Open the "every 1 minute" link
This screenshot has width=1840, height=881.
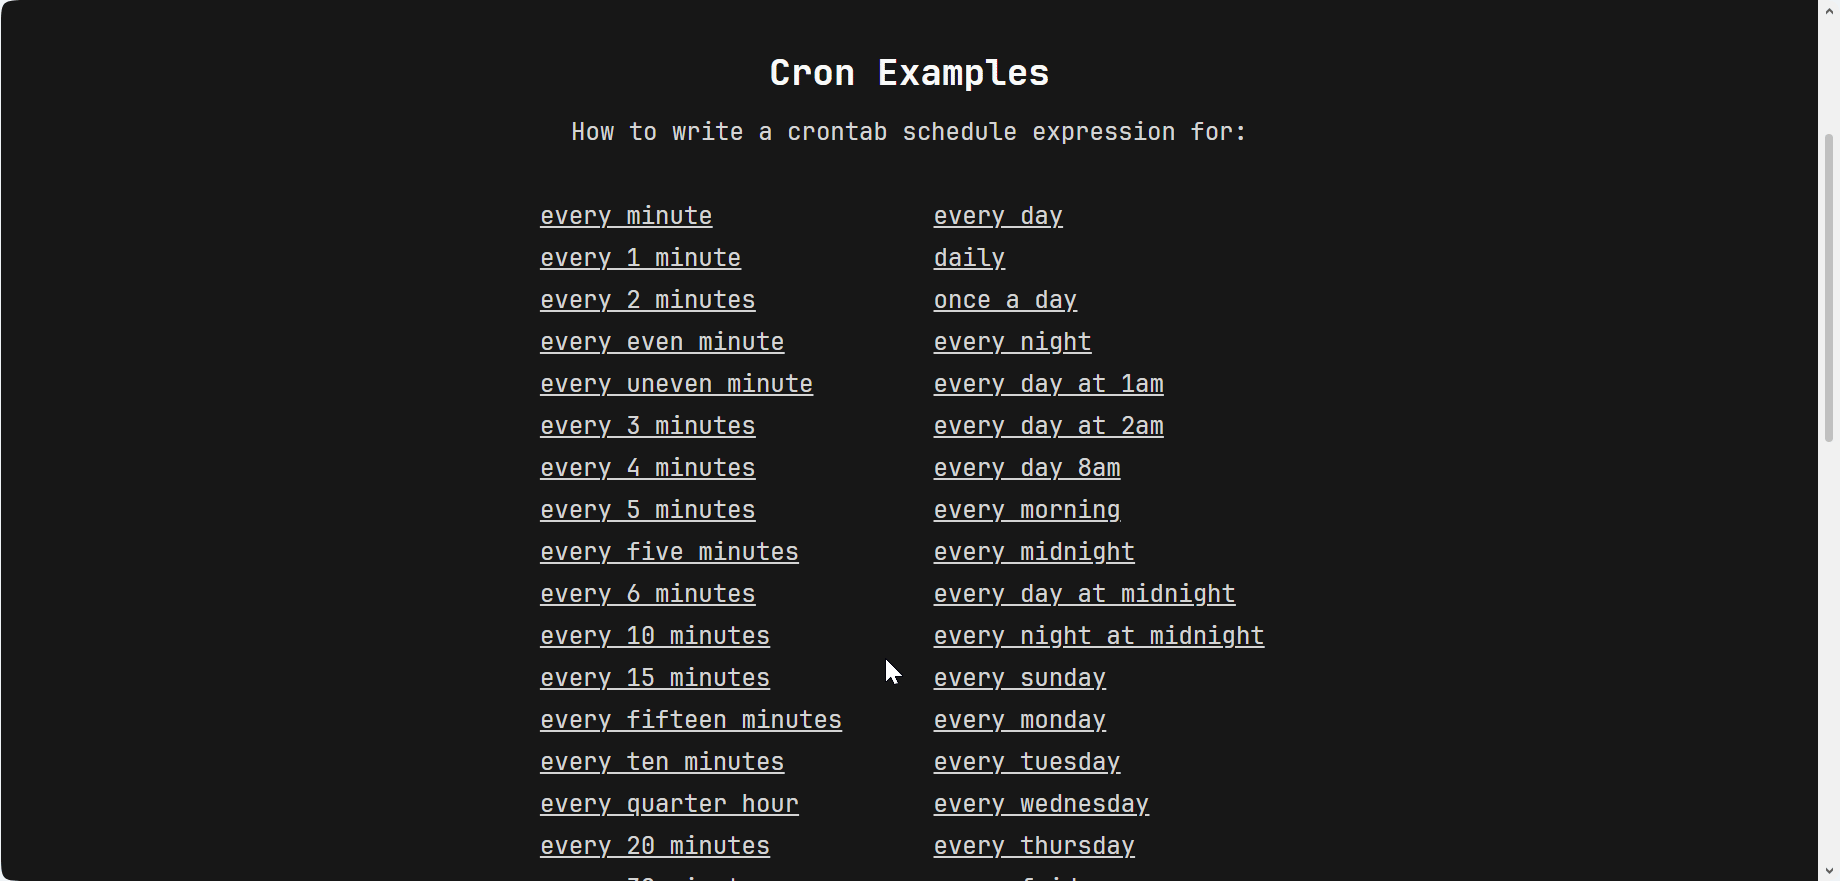click(x=640, y=258)
